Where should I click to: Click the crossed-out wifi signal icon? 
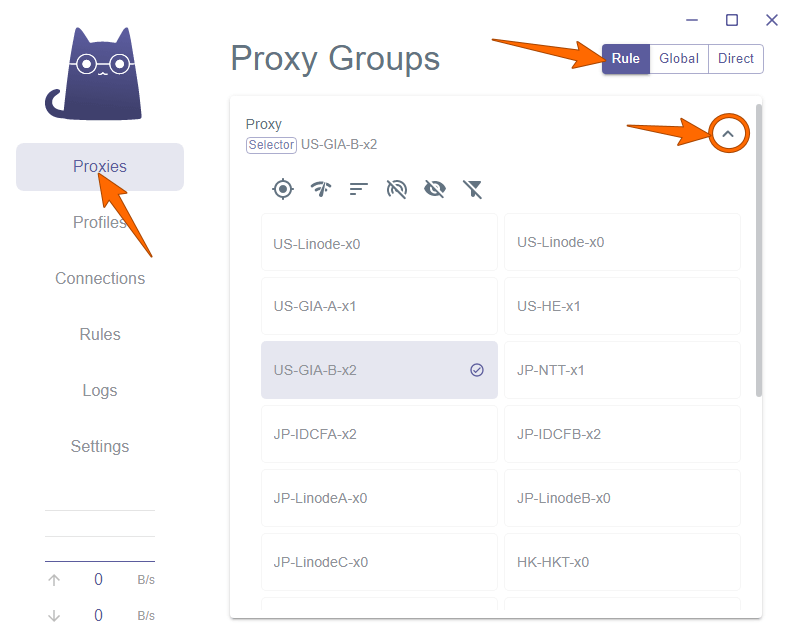click(x=397, y=189)
